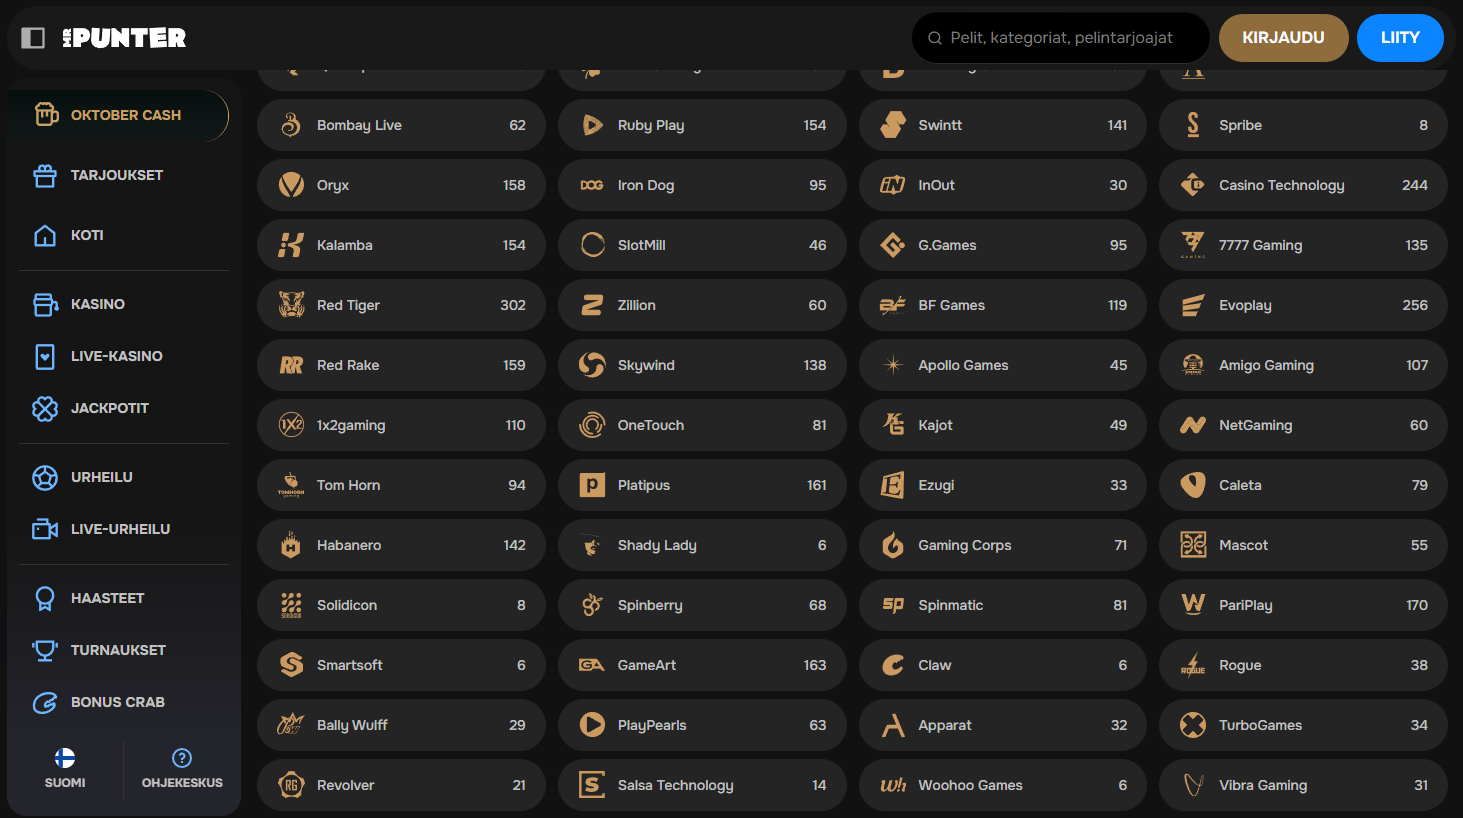Open the Live-Kasino card icon
This screenshot has height=818, width=1463.
click(x=45, y=357)
